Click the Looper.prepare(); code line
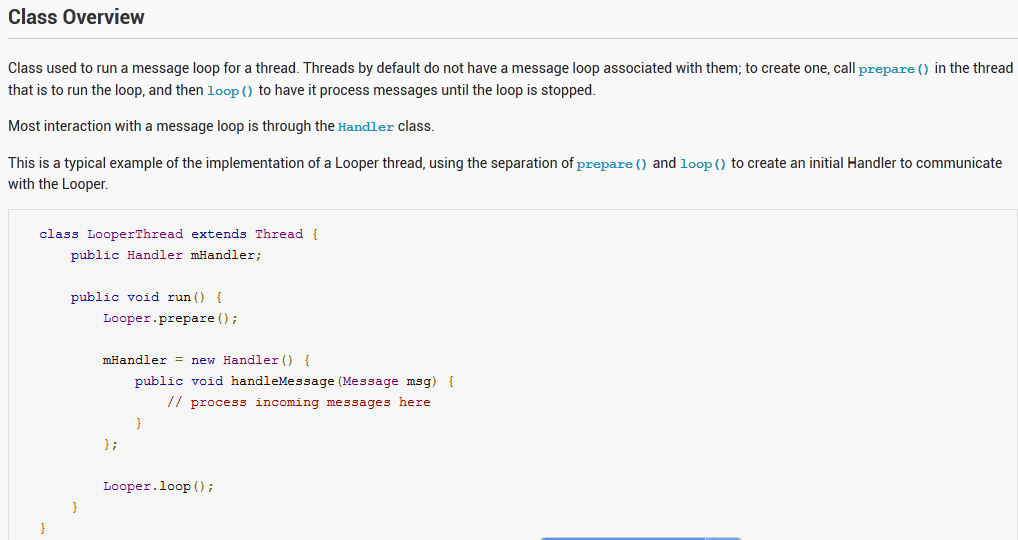This screenshot has width=1018, height=540. [170, 318]
